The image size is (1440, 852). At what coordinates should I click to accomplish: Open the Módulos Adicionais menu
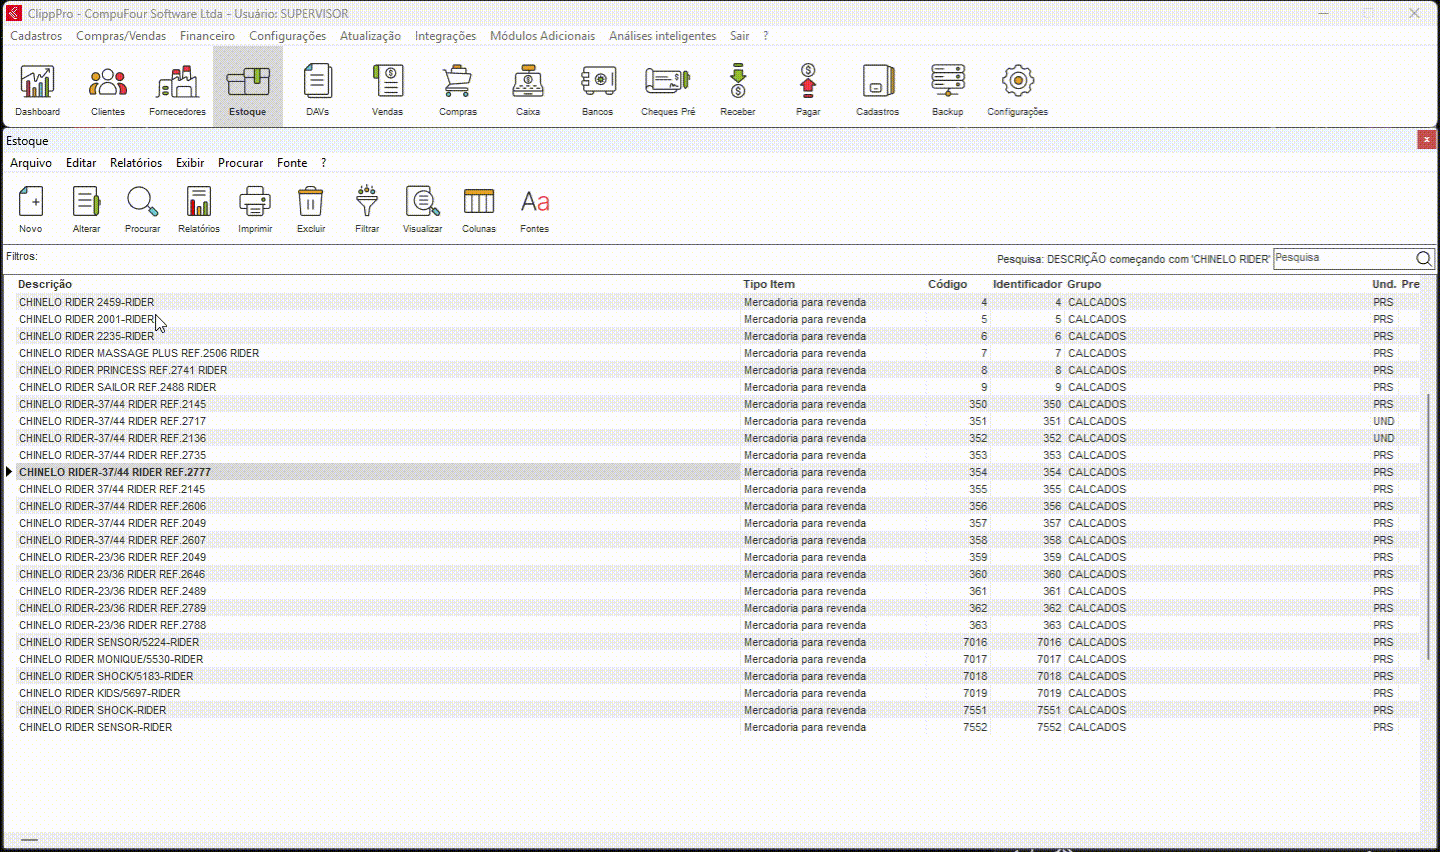point(542,36)
